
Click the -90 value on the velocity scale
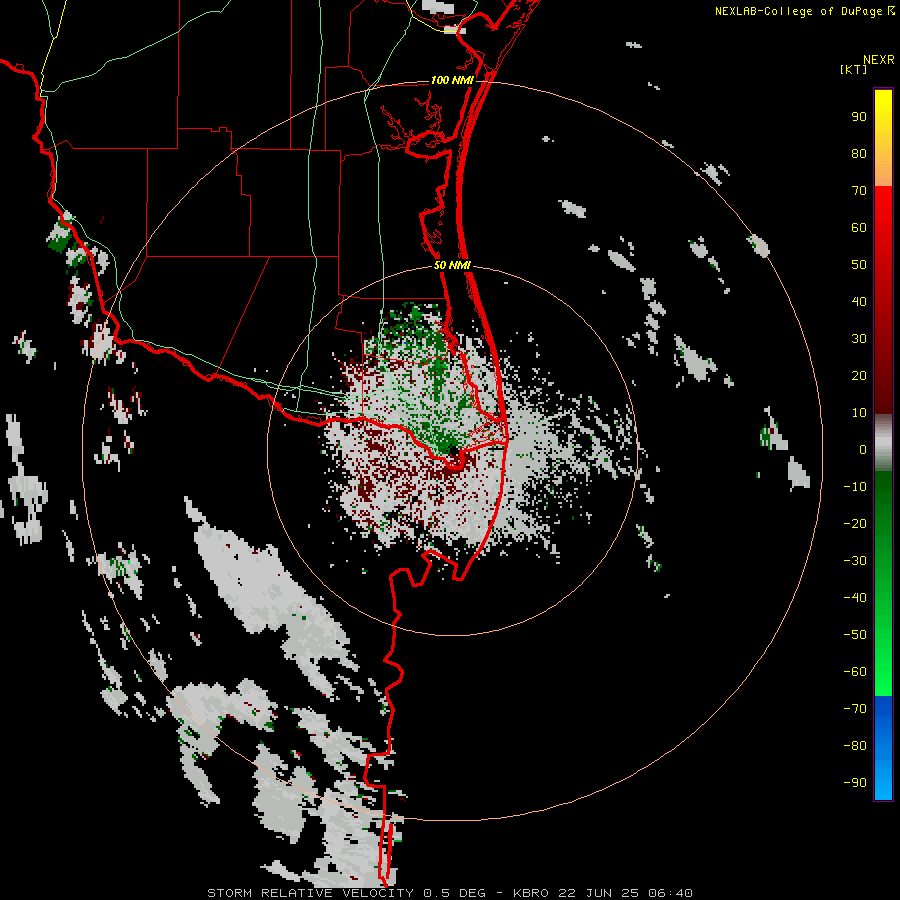coord(855,782)
